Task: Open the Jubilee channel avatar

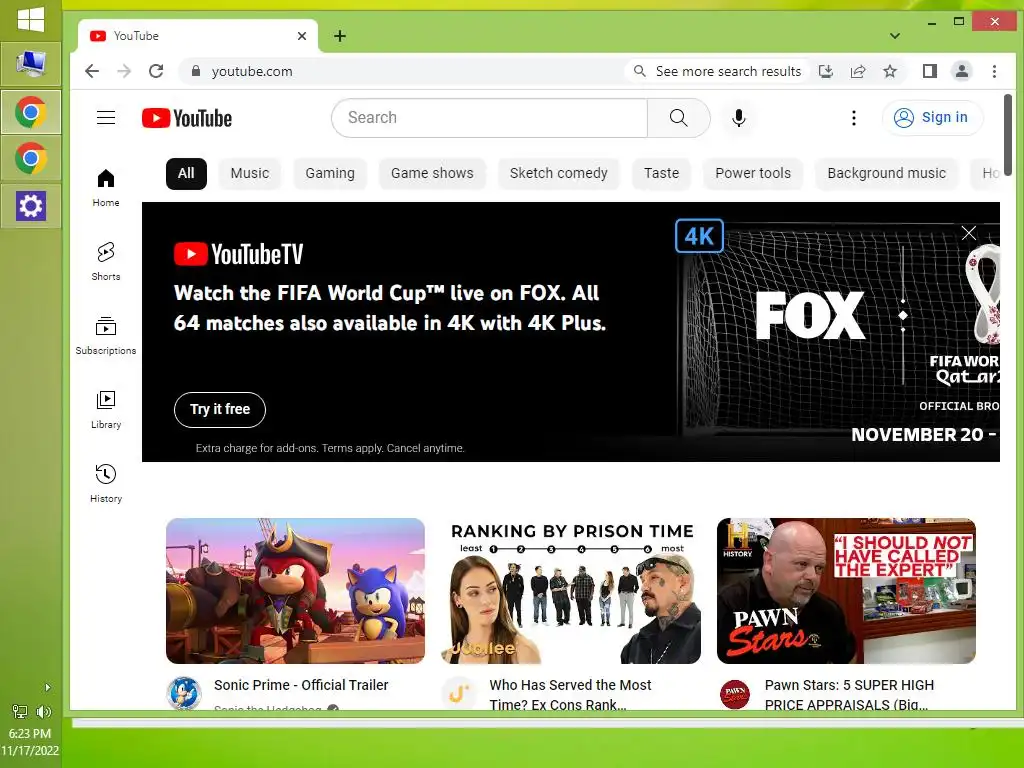Action: [459, 694]
